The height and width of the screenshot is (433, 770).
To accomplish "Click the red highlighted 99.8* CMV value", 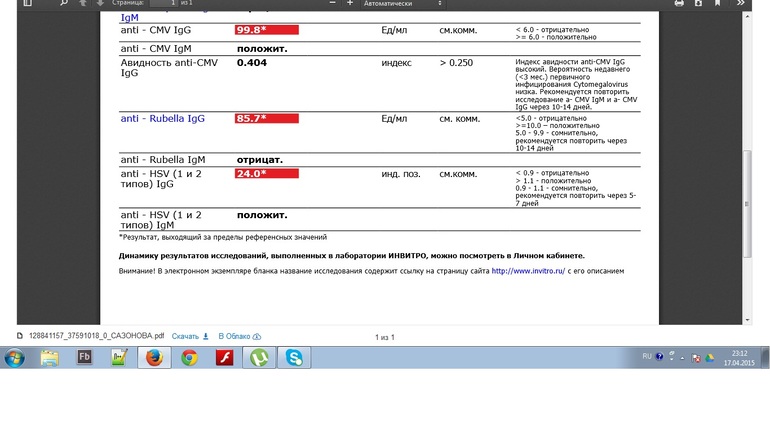I will (266, 30).
